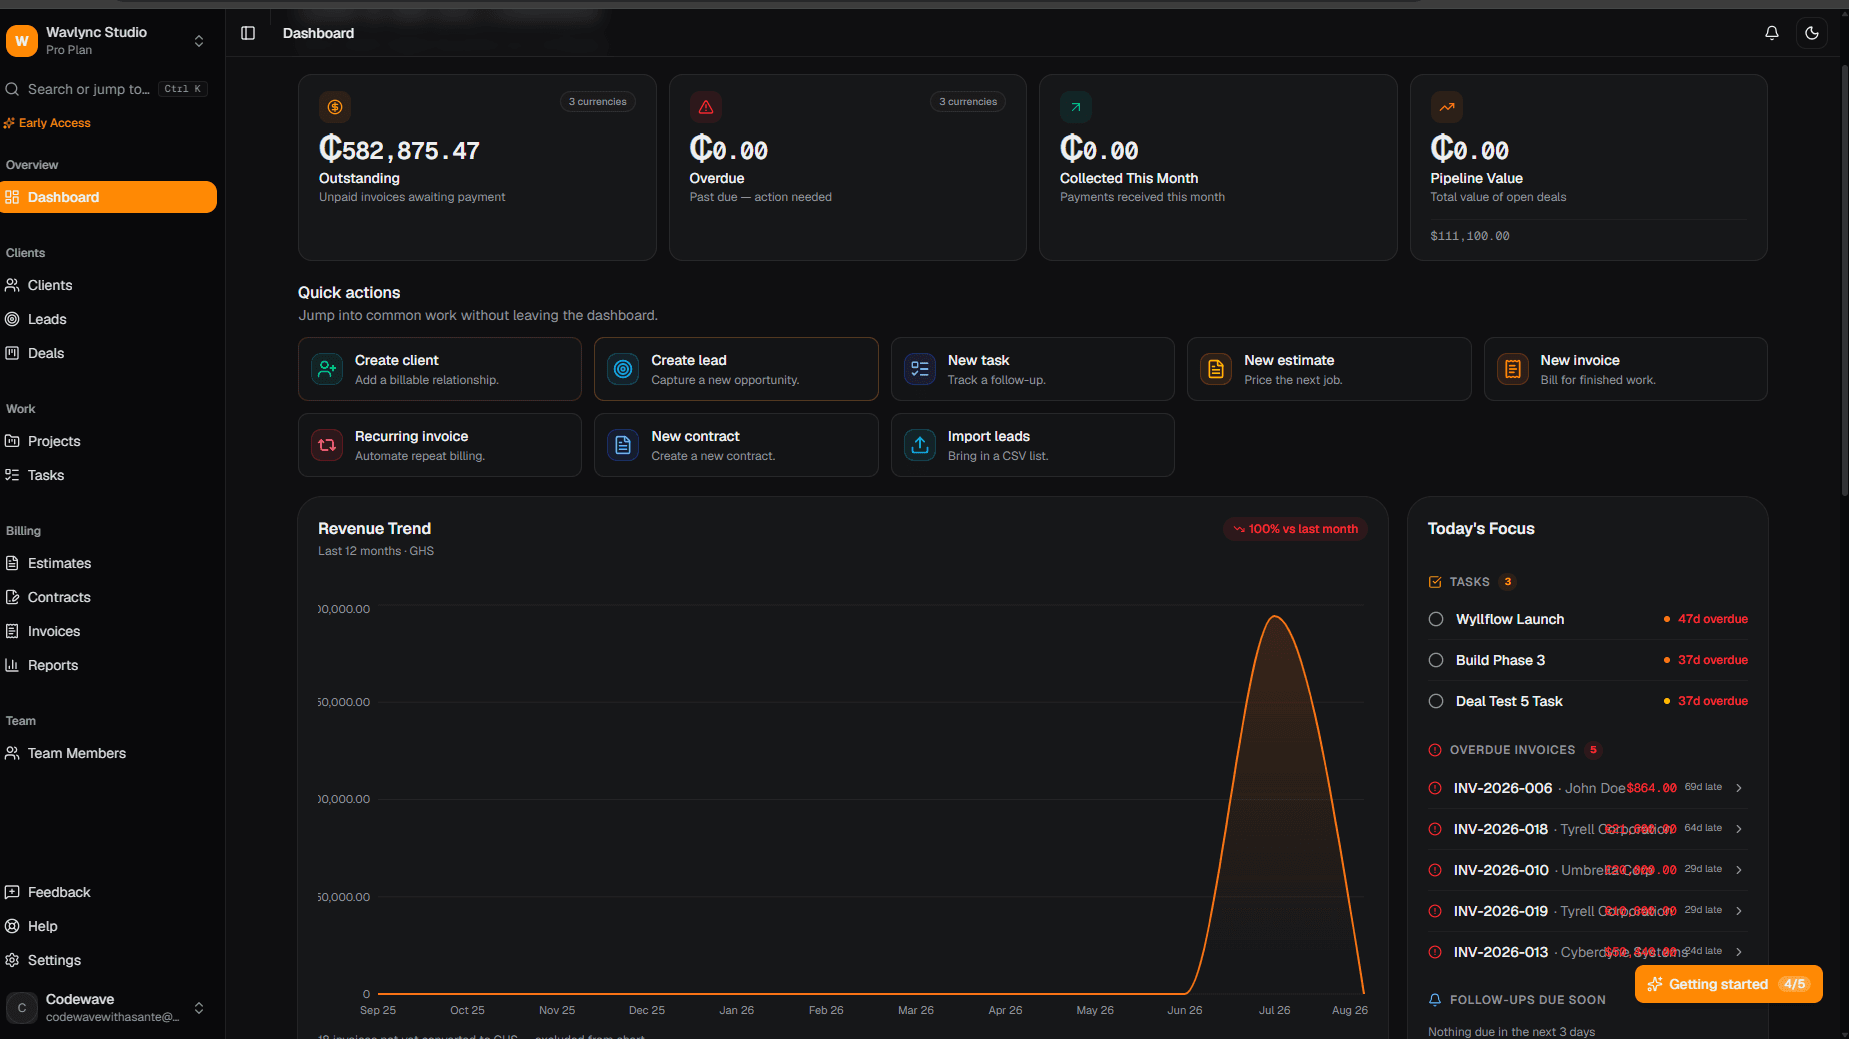Click the Tasks list icon in sidebar
Screen dimensions: 1849x1039
pos(12,475)
